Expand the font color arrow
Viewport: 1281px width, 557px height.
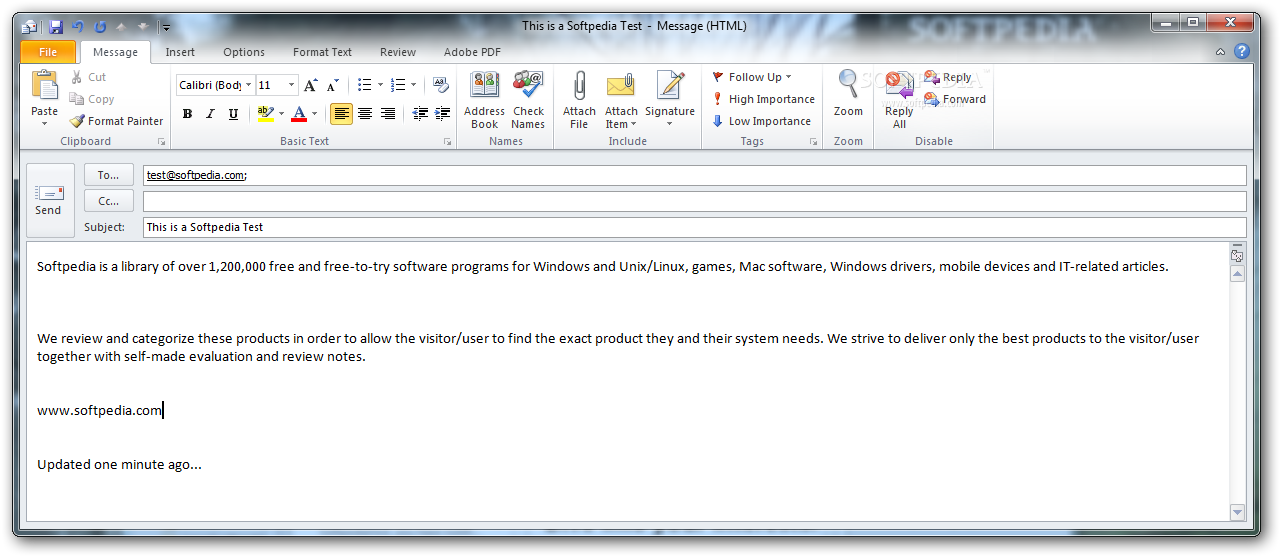(315, 114)
